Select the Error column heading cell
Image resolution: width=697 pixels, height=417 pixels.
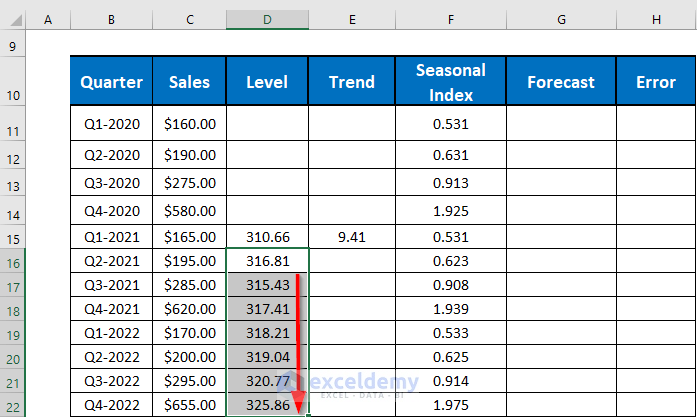pyautogui.click(x=656, y=83)
